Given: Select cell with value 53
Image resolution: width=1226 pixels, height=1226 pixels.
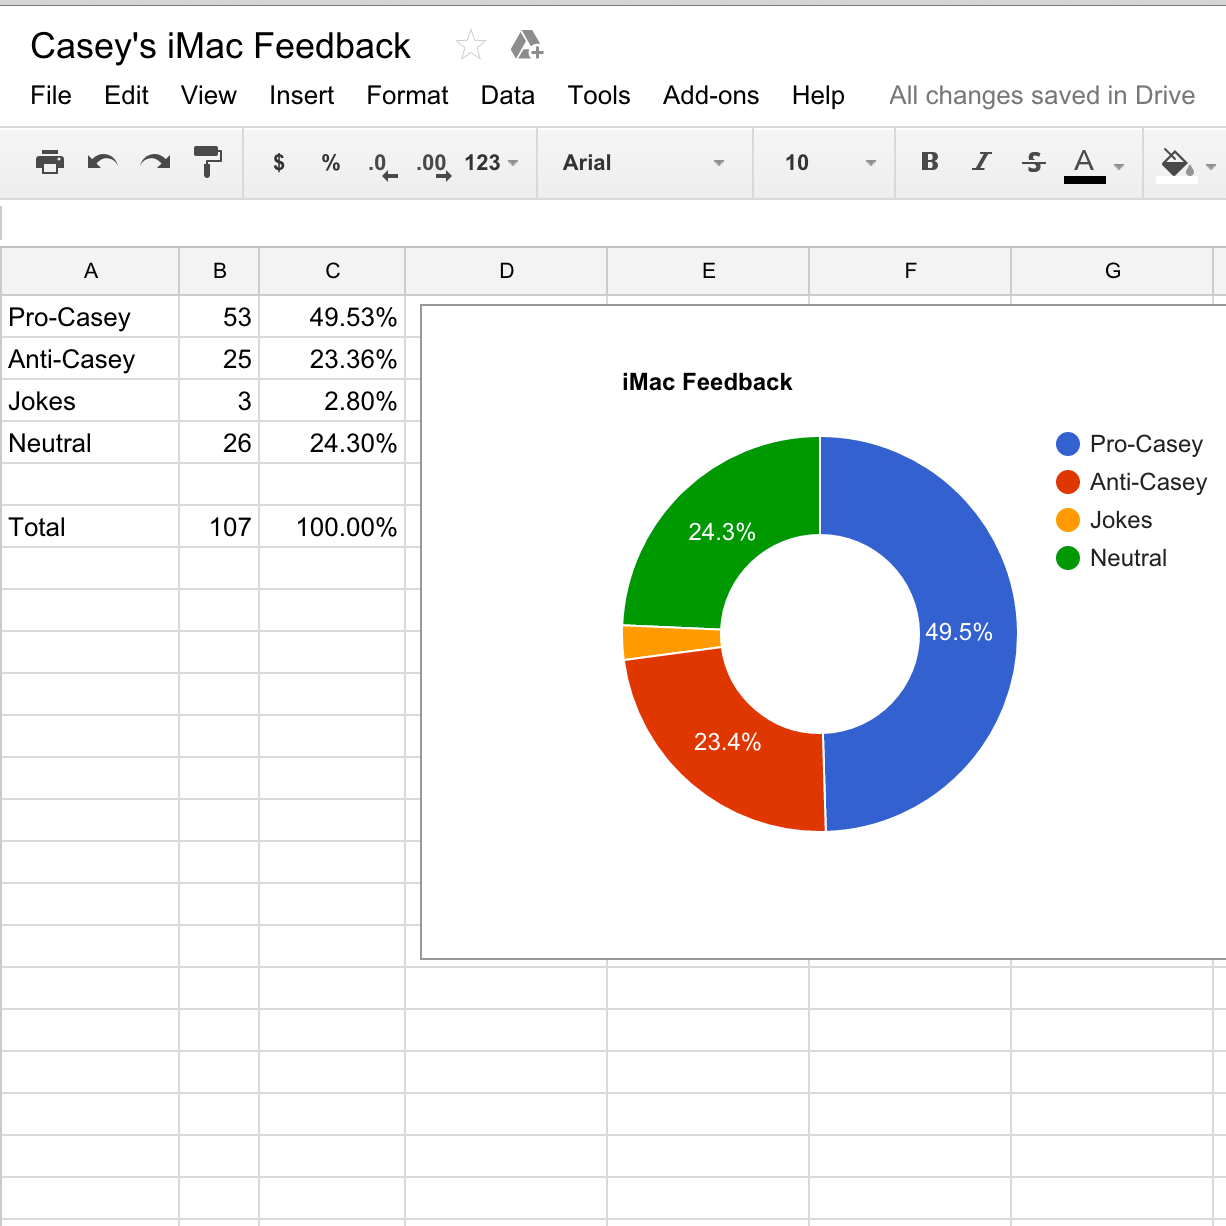Looking at the screenshot, I should tap(219, 317).
